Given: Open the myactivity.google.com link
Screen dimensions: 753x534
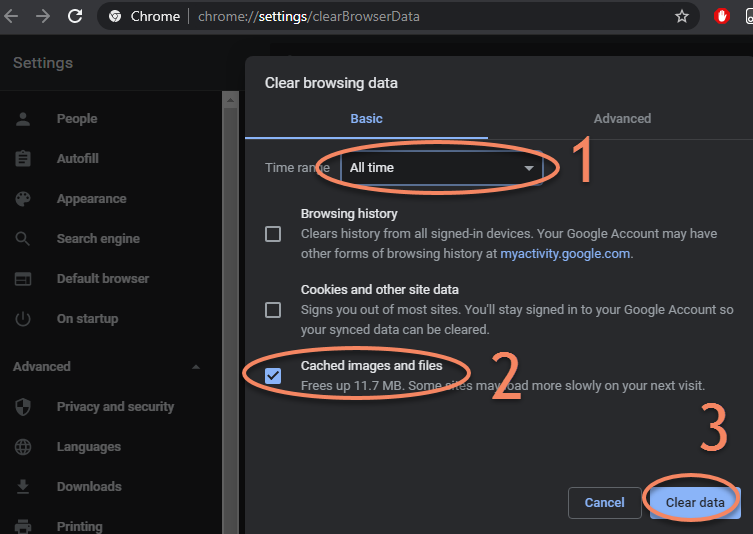Looking at the screenshot, I should click(565, 254).
